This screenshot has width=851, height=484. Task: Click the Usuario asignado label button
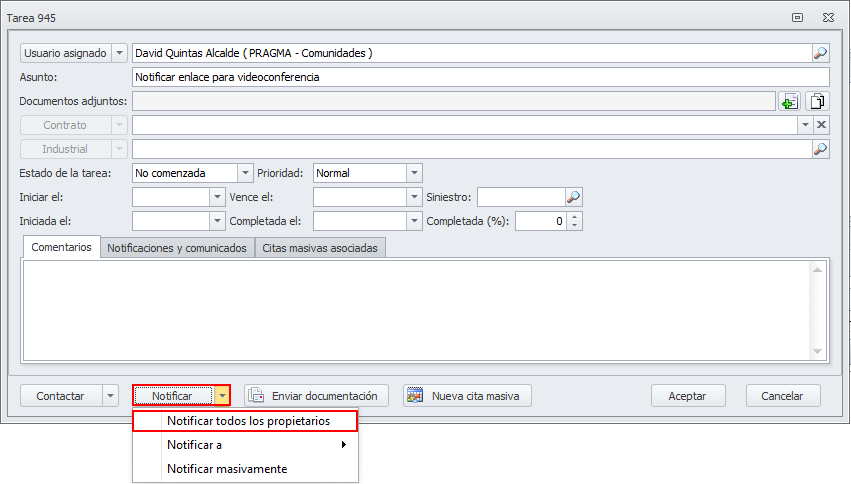[66, 53]
